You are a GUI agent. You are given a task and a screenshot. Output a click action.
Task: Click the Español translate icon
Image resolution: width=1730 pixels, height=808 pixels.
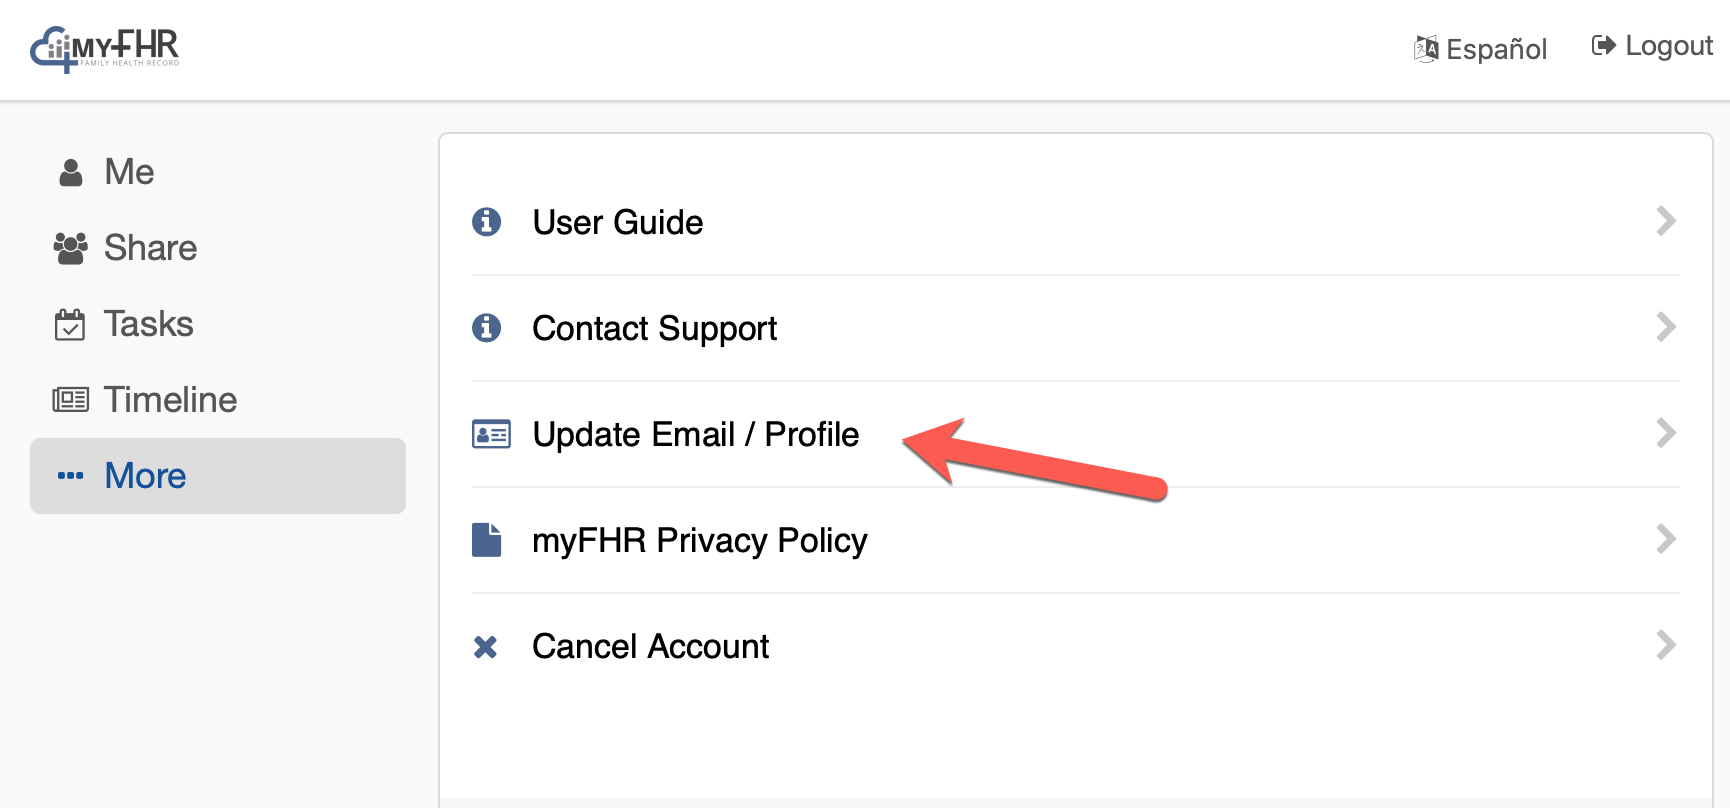point(1426,48)
